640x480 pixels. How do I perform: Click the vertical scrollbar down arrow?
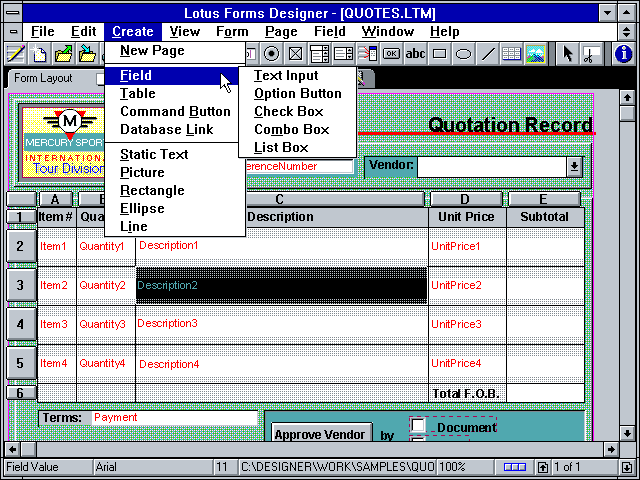point(627,433)
